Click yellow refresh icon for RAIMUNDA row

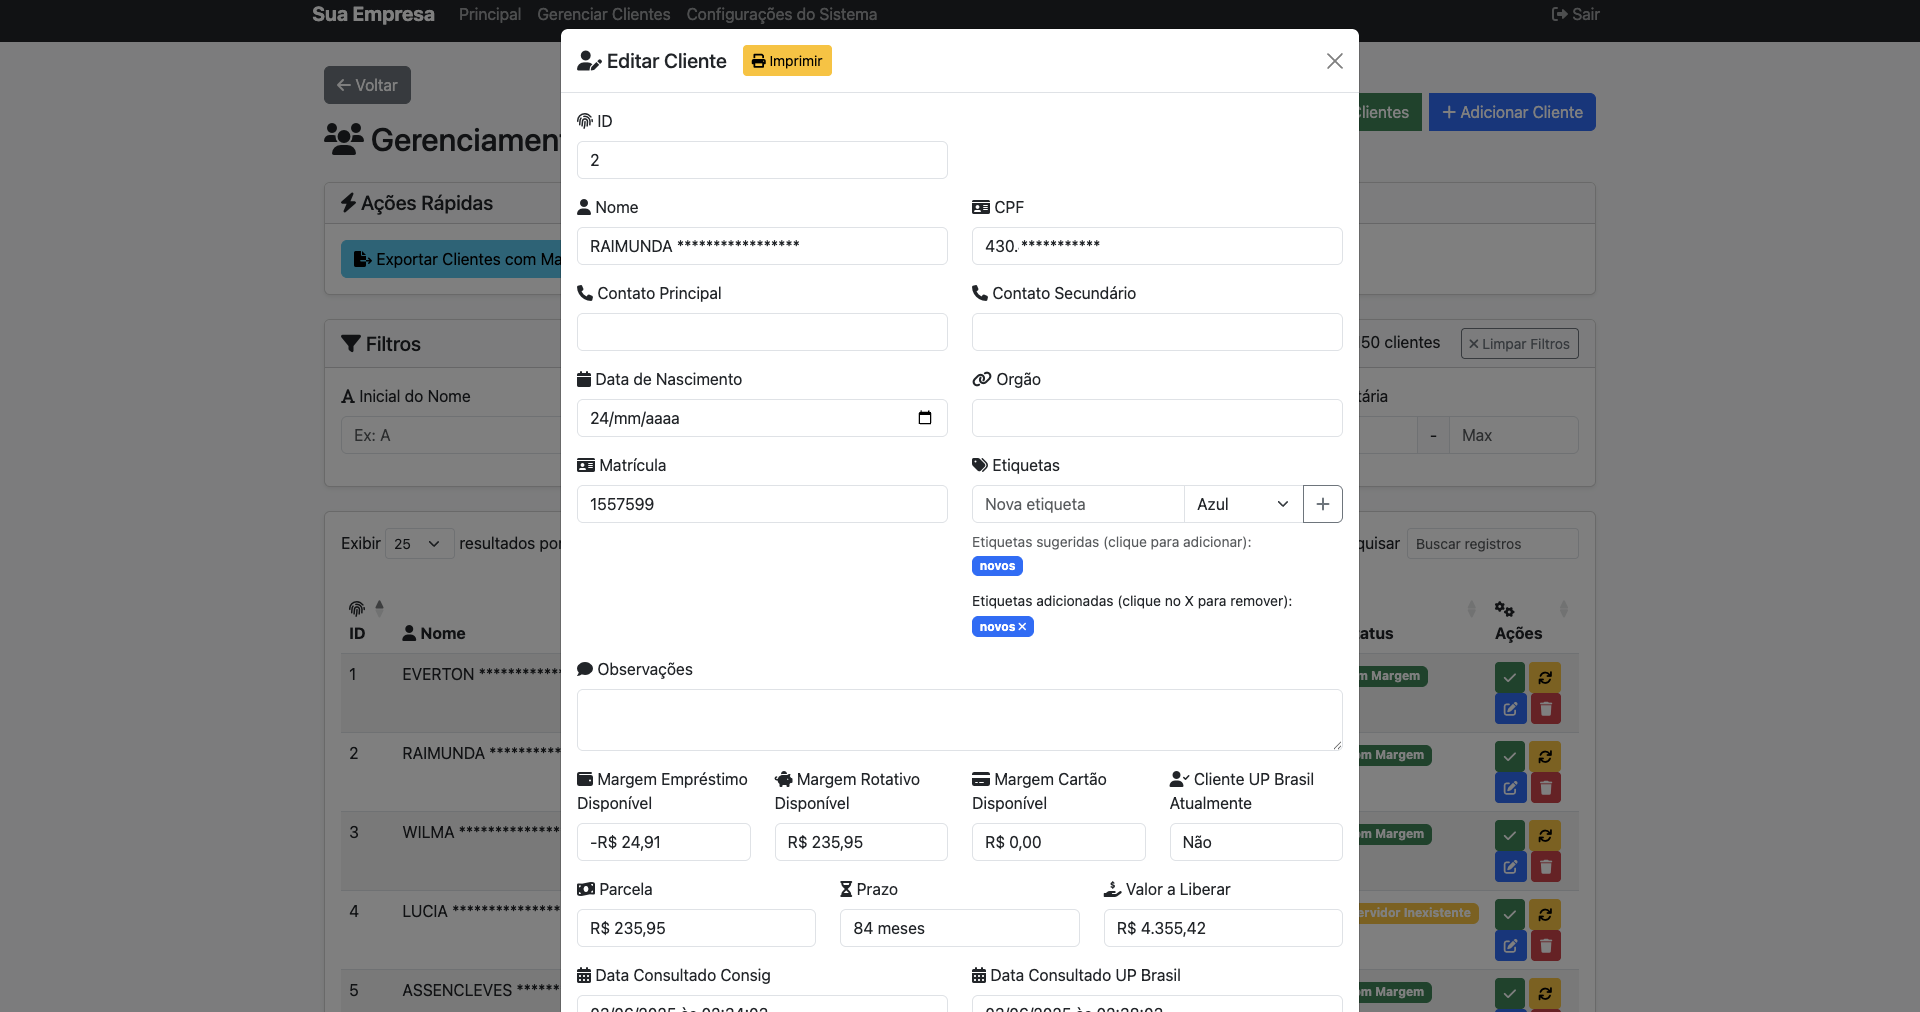click(x=1545, y=756)
